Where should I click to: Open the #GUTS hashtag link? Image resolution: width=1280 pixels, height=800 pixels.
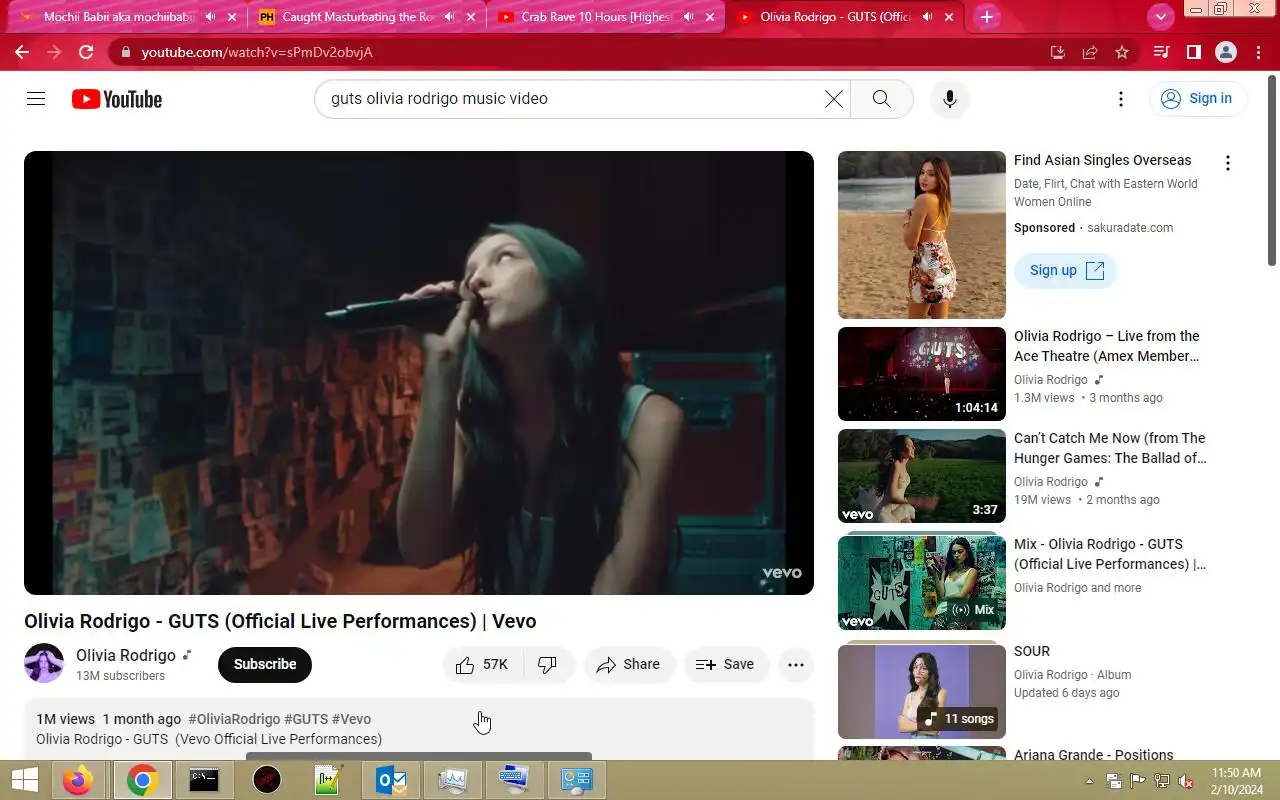point(306,719)
